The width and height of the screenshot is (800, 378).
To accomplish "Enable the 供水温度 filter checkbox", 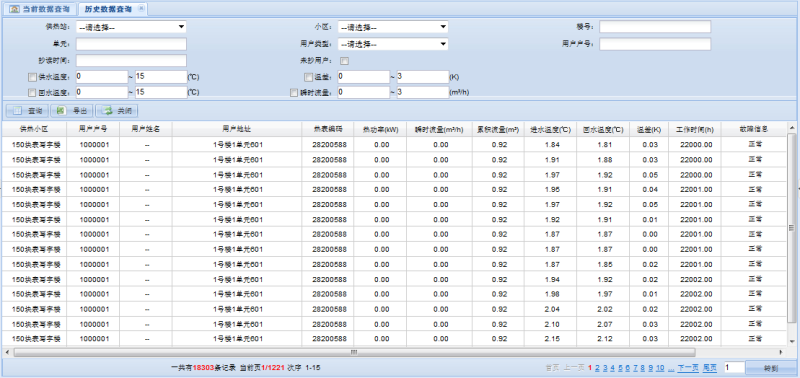I will click(x=33, y=78).
